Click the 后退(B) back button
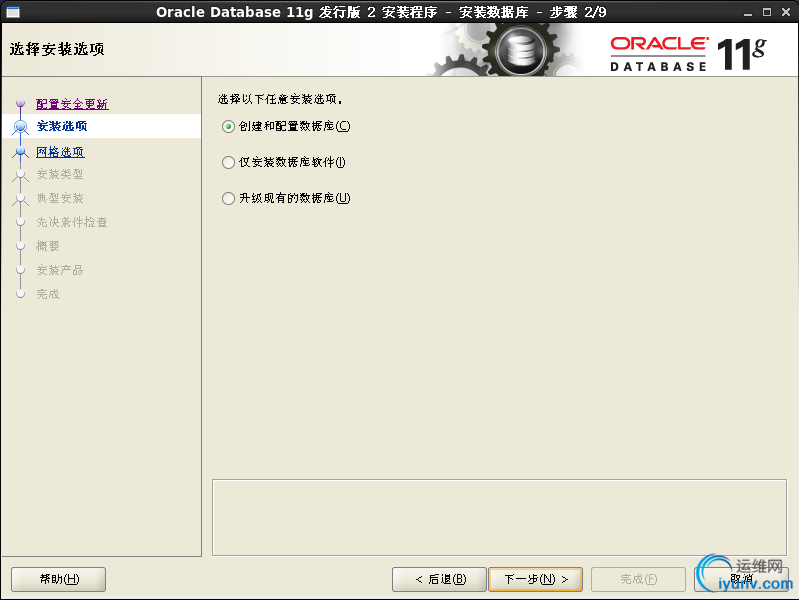 (x=439, y=579)
